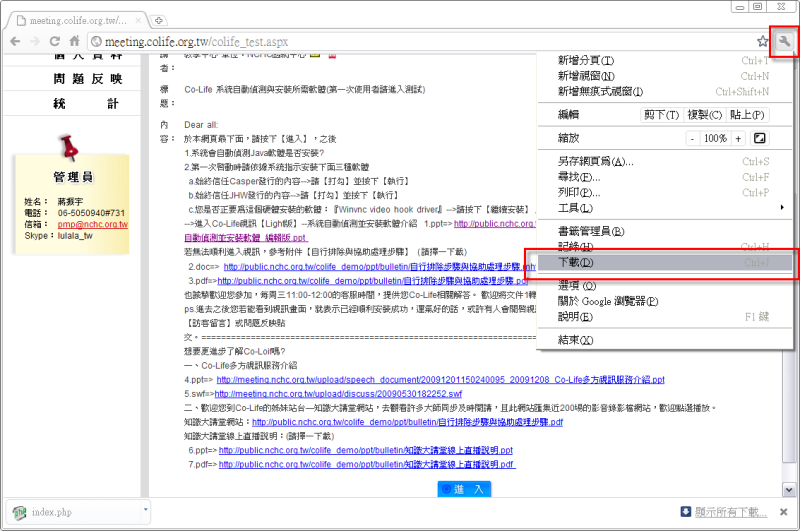Click the 貼上(P) paste button

tap(747, 115)
